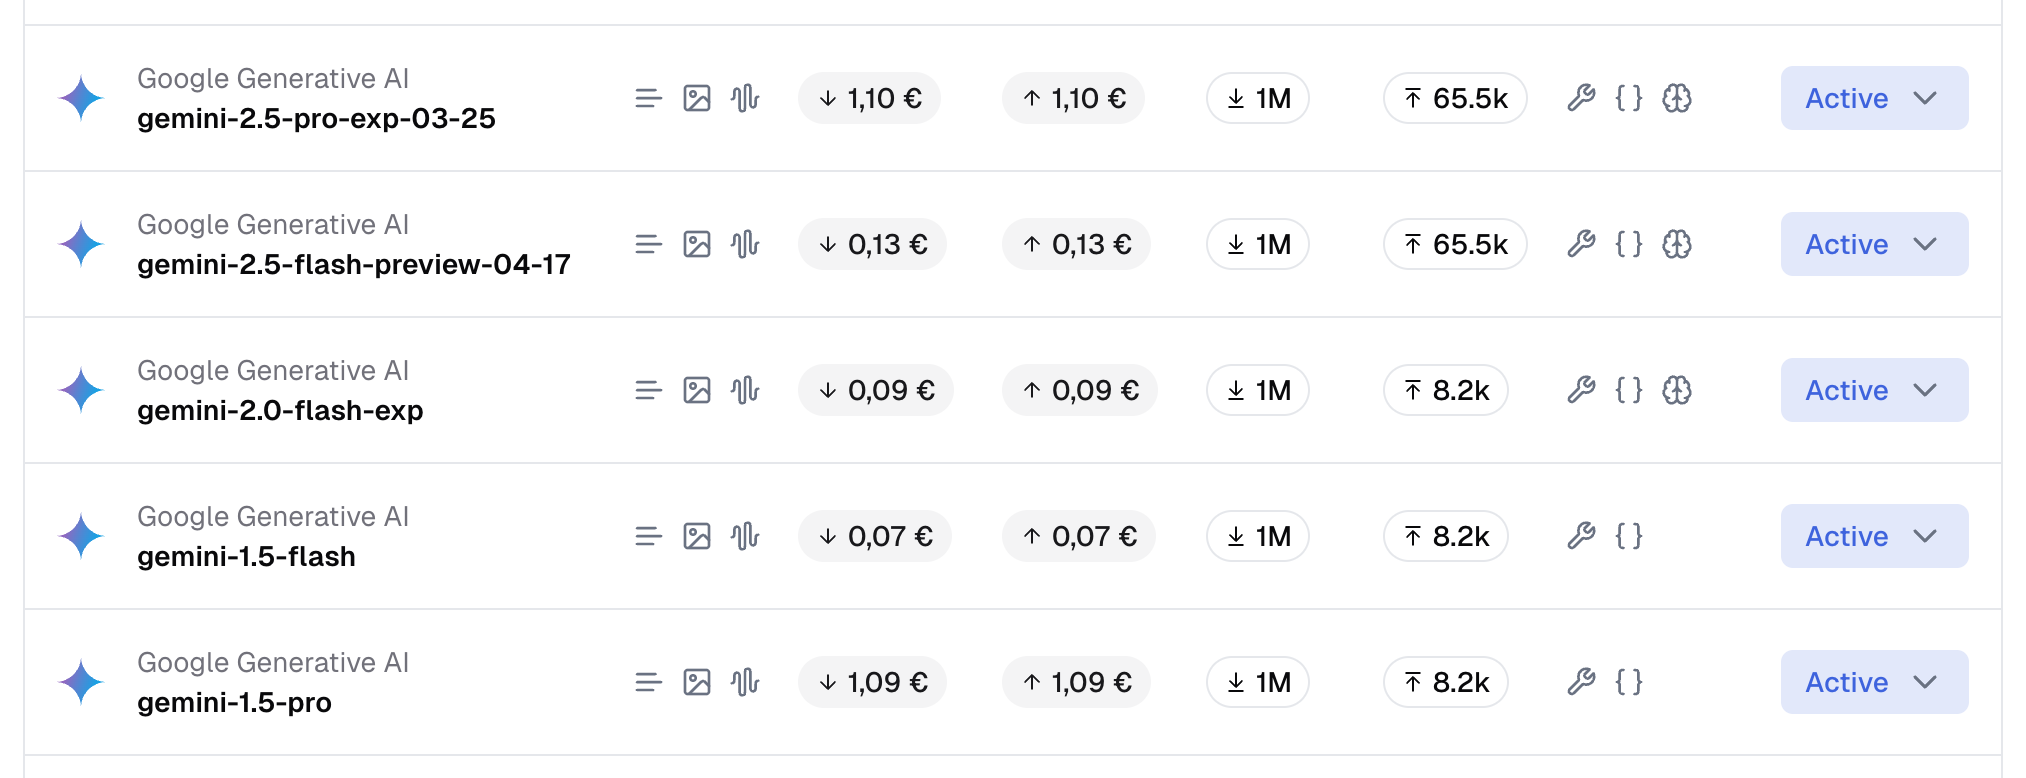Click the 1M context window badge for gemini-1.5-pro
Image resolution: width=2026 pixels, height=778 pixels.
pyautogui.click(x=1257, y=682)
